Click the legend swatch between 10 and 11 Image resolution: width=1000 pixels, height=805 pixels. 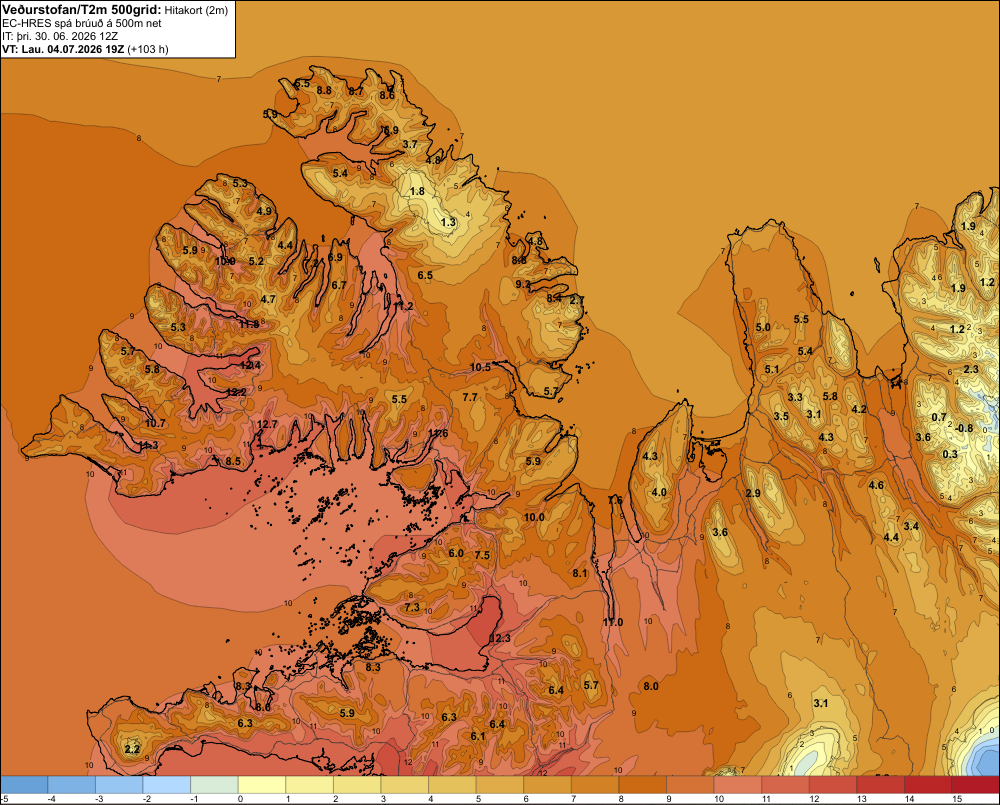(737, 785)
